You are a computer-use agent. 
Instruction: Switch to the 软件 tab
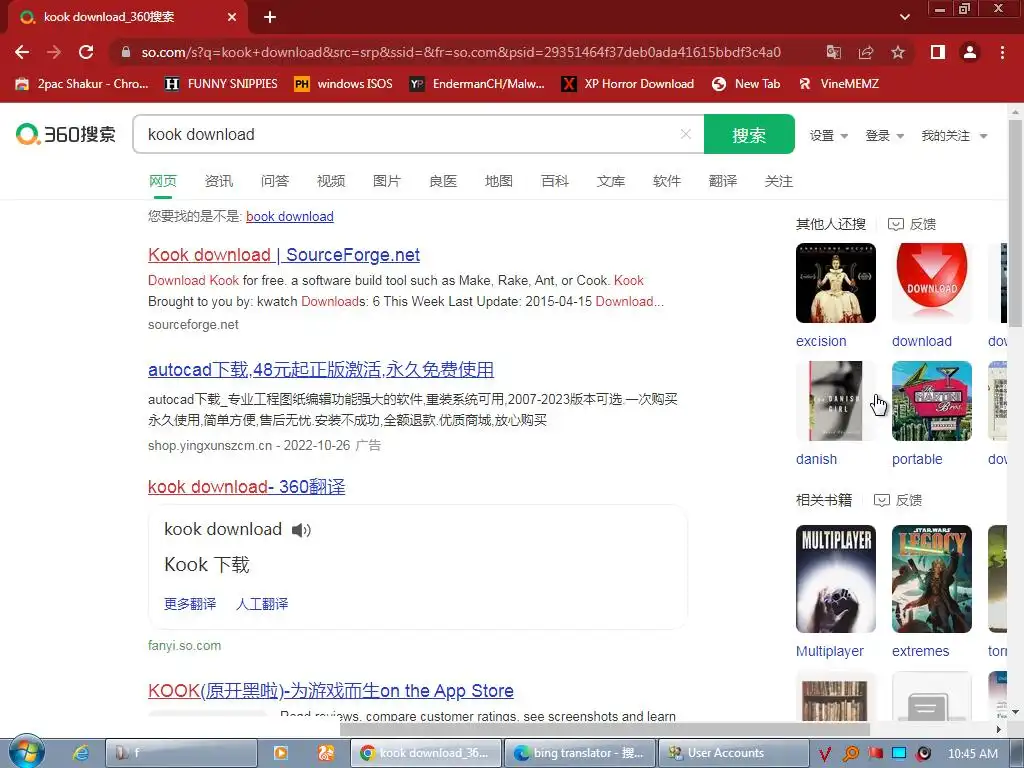(x=667, y=181)
